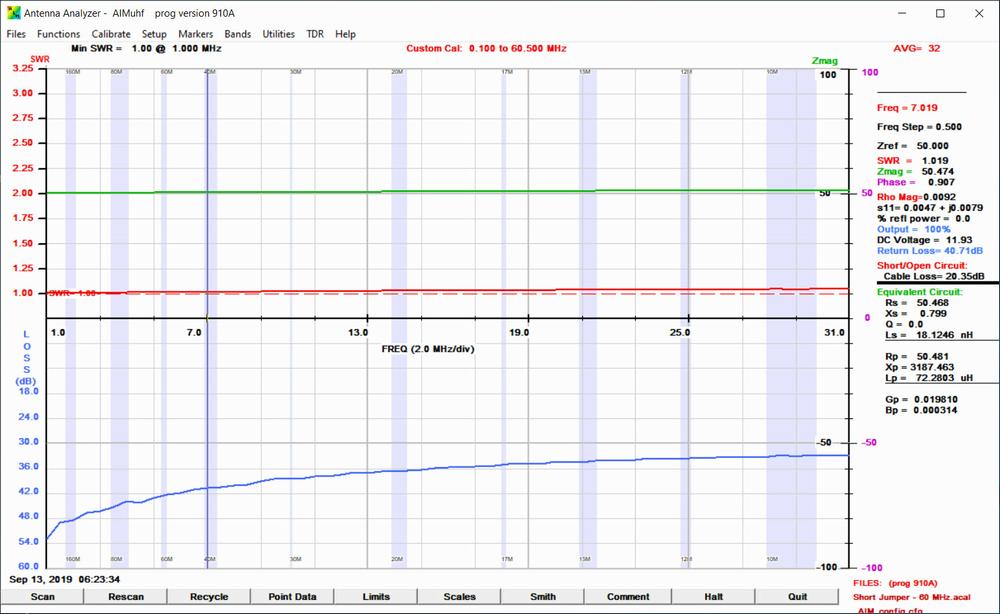Image resolution: width=1000 pixels, height=614 pixels.
Task: Halt the current scan
Action: pos(713,597)
